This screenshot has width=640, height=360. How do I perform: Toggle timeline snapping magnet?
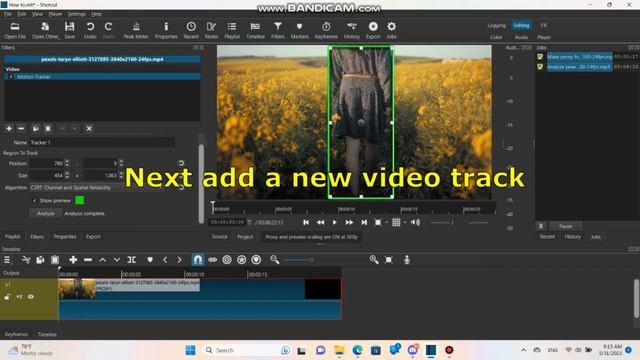tap(198, 260)
